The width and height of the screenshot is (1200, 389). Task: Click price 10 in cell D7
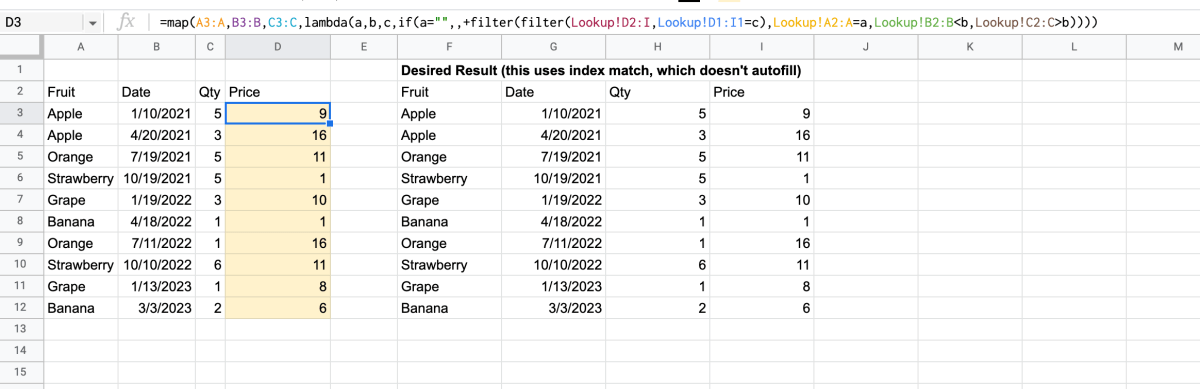tap(277, 200)
